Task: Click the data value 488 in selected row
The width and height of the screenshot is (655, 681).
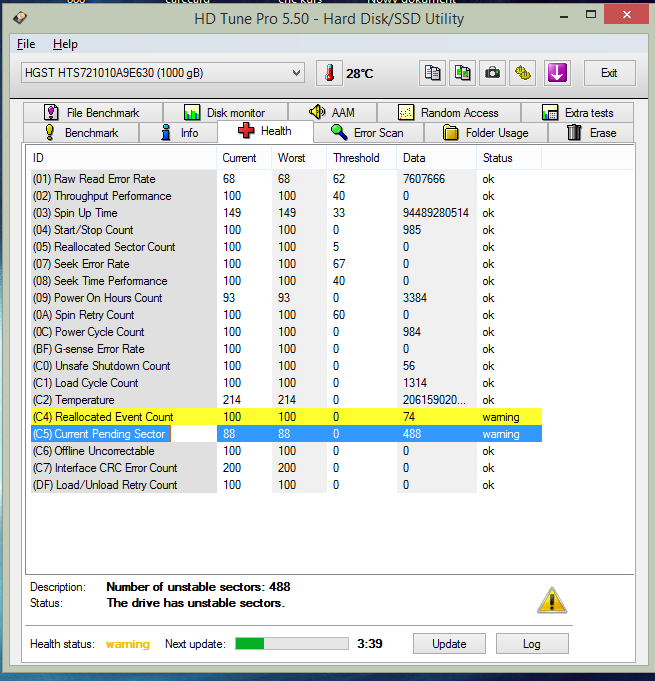Action: click(x=412, y=434)
